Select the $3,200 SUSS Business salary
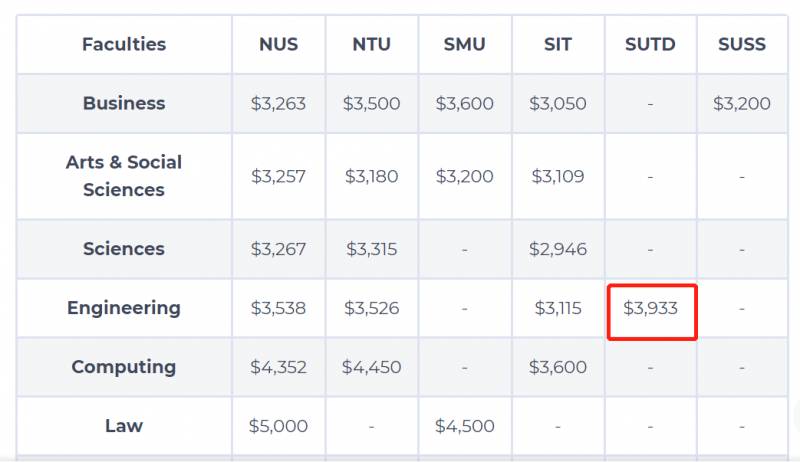 pos(742,103)
